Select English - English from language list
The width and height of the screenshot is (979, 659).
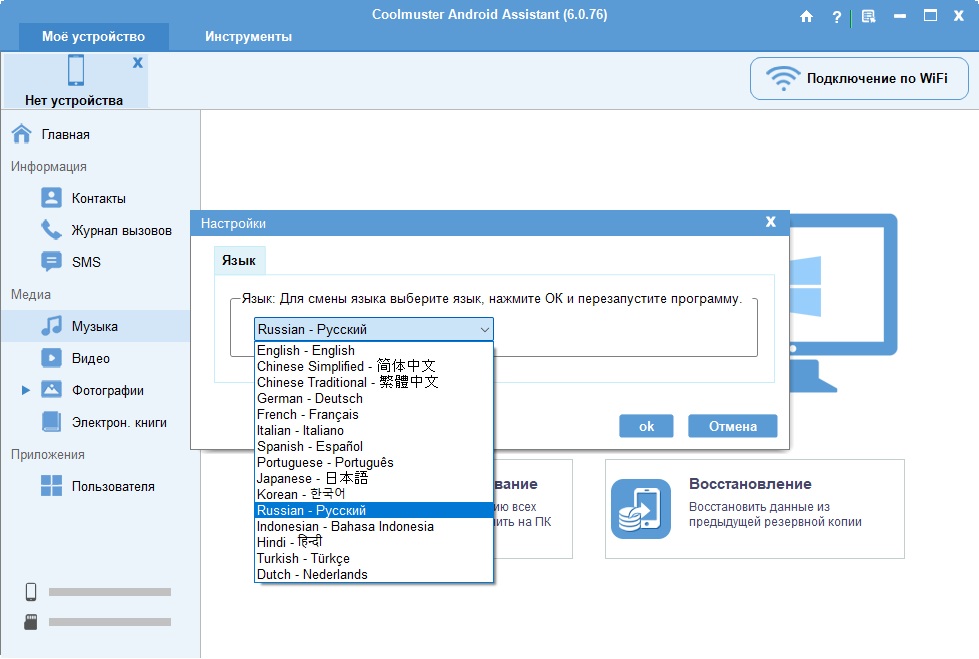(x=306, y=351)
